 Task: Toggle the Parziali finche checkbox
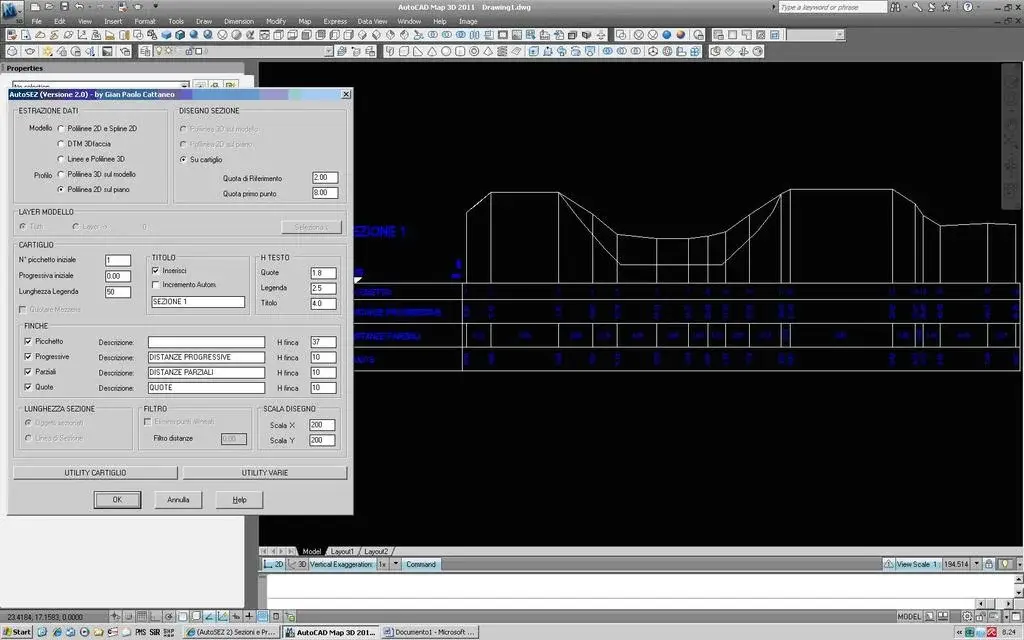click(28, 372)
